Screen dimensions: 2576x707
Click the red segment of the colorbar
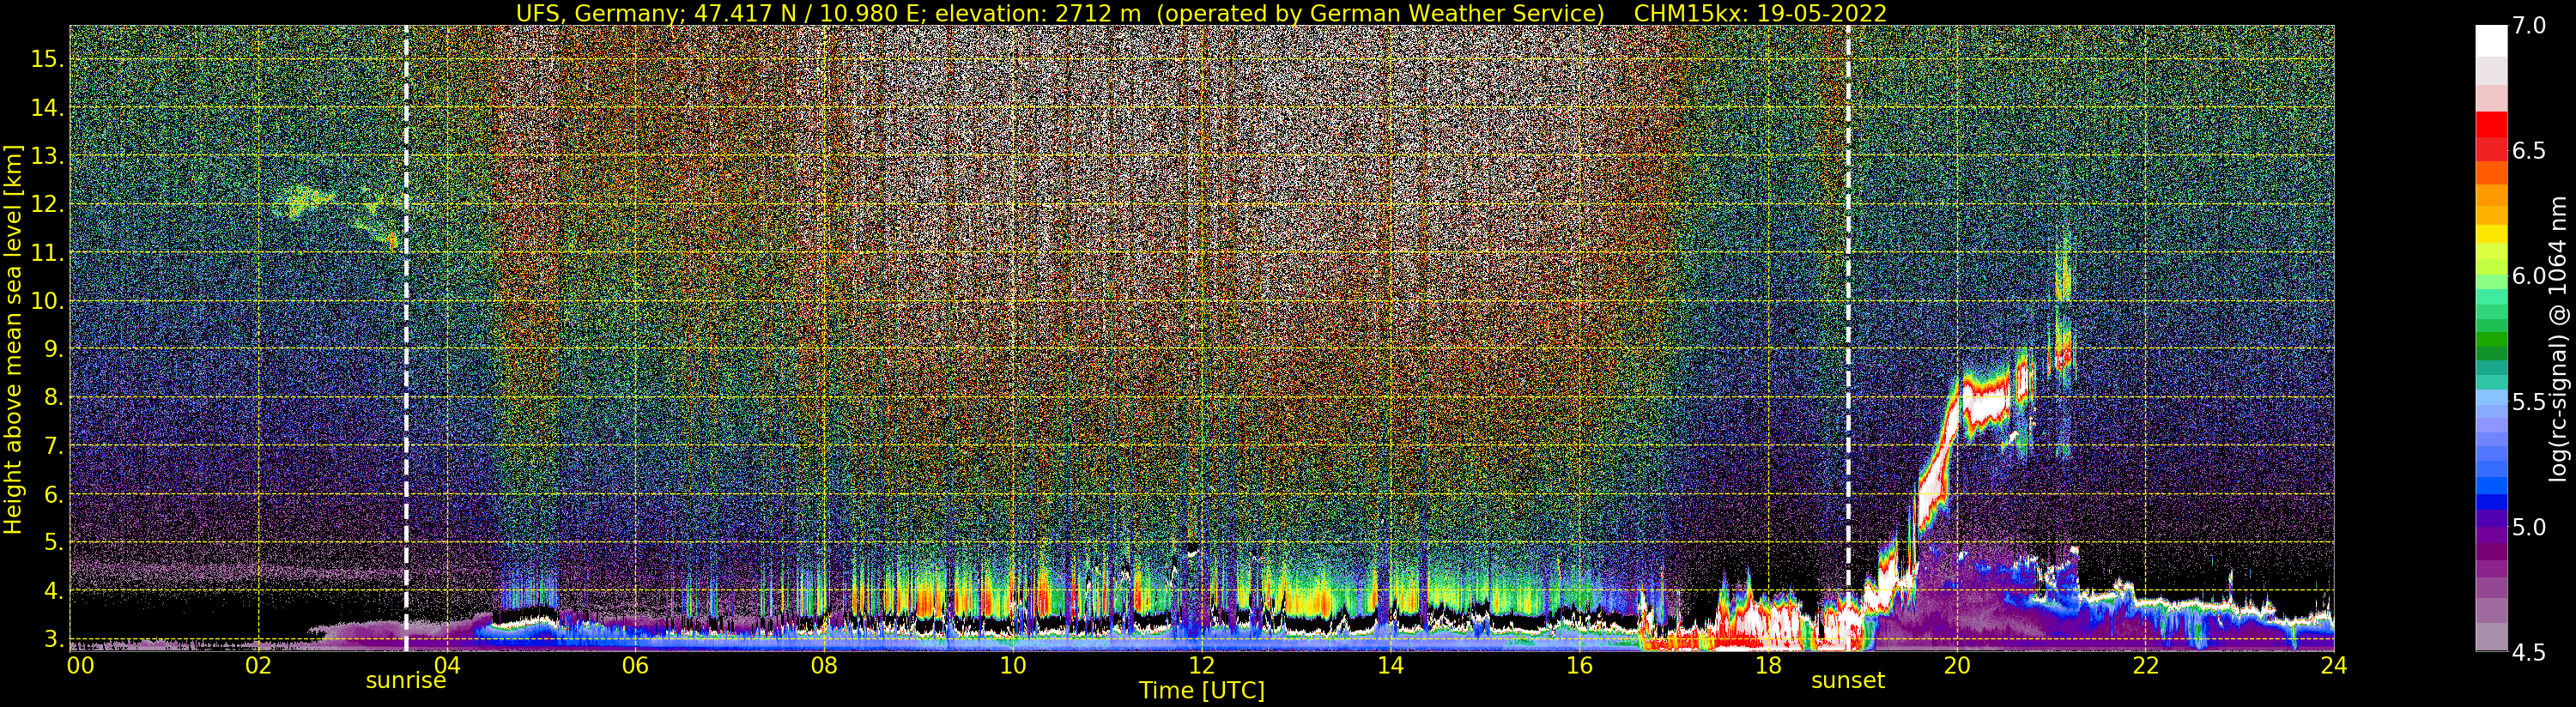tap(2491, 125)
